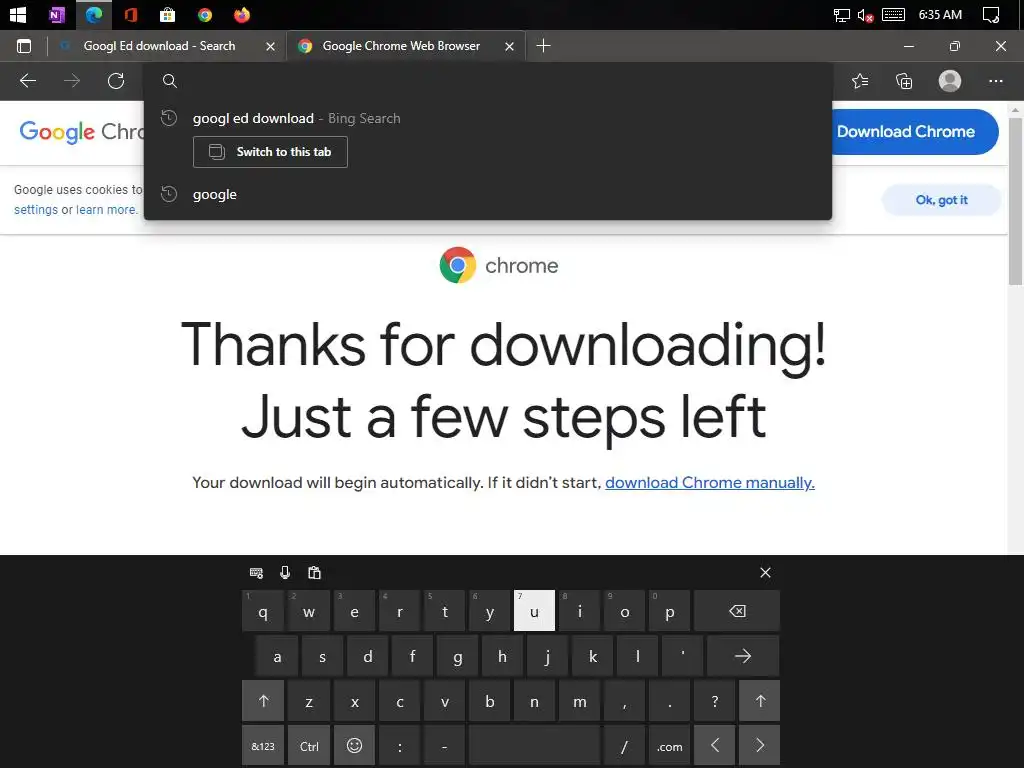Image resolution: width=1024 pixels, height=768 pixels.
Task: Open the Collections icon in toolbar
Action: (x=904, y=81)
